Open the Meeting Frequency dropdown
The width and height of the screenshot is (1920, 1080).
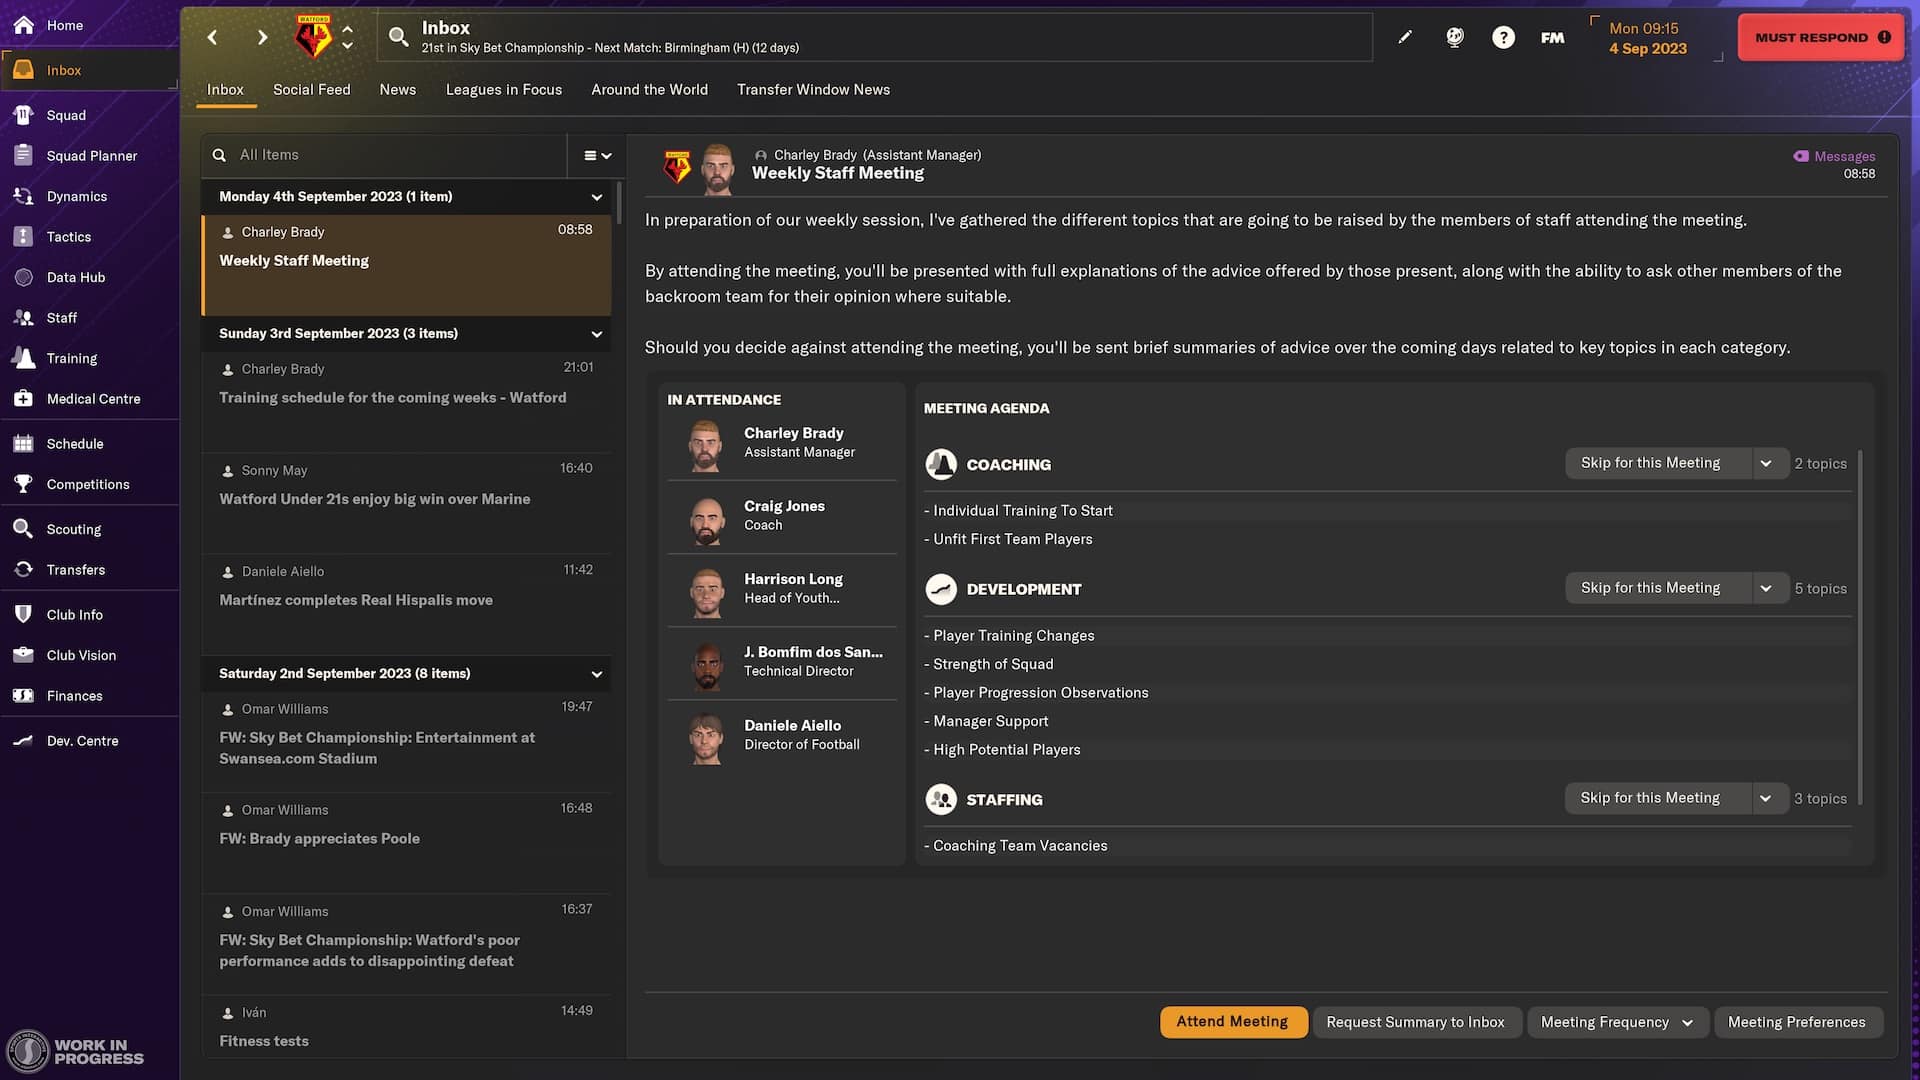point(1617,1022)
